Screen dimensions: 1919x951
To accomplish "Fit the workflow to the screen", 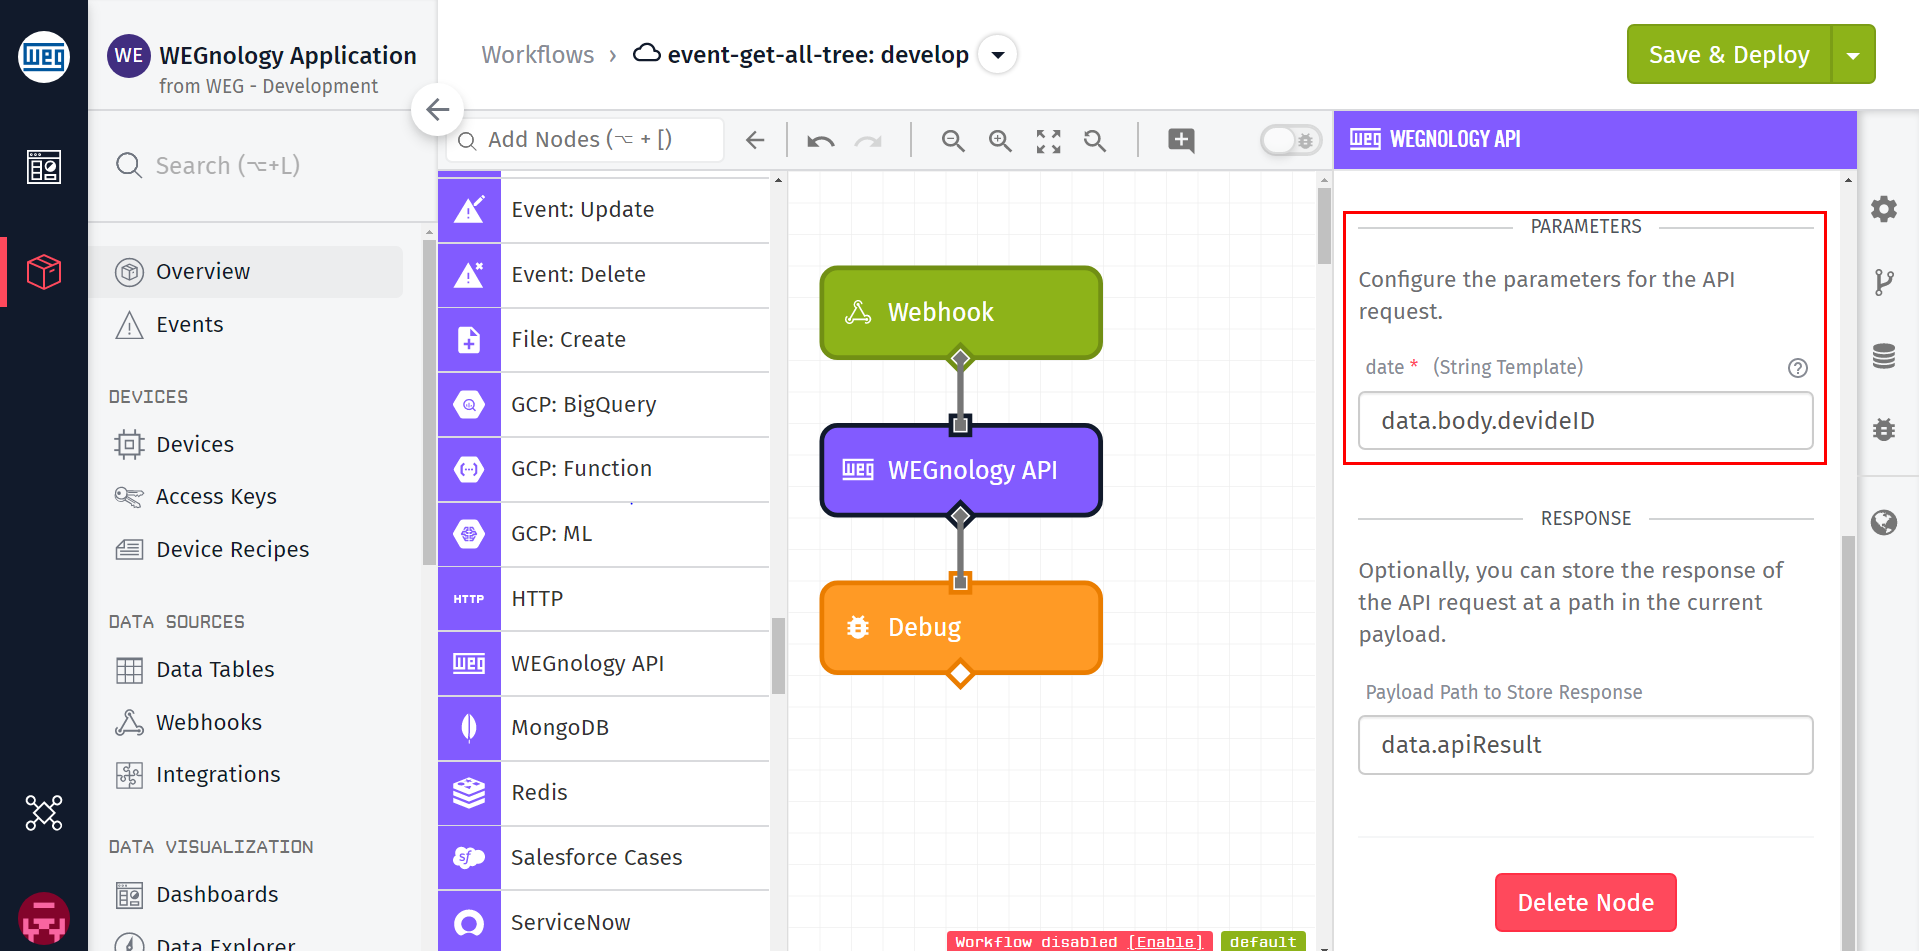I will tap(1048, 141).
